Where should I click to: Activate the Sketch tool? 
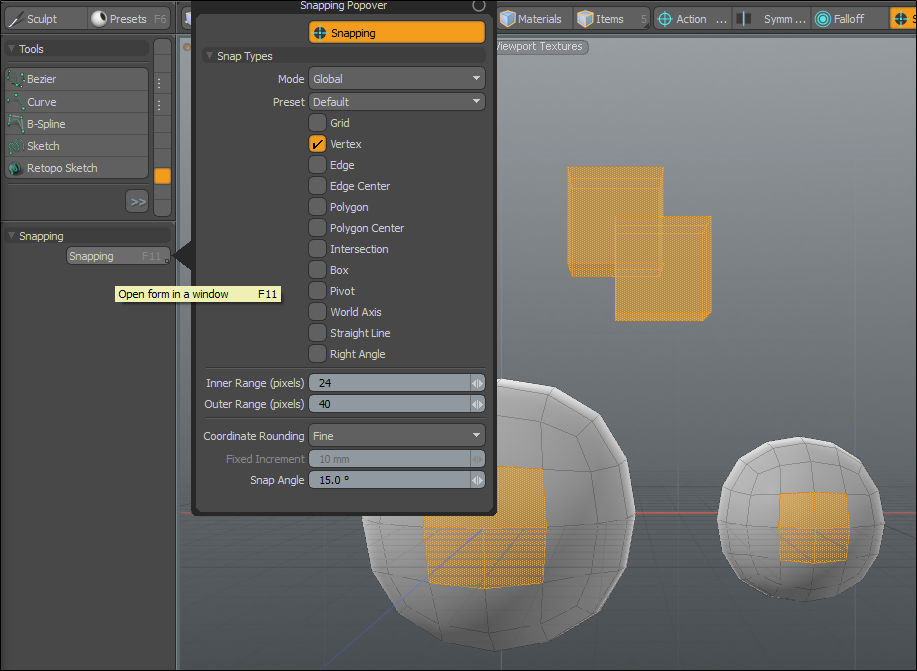[x=76, y=146]
